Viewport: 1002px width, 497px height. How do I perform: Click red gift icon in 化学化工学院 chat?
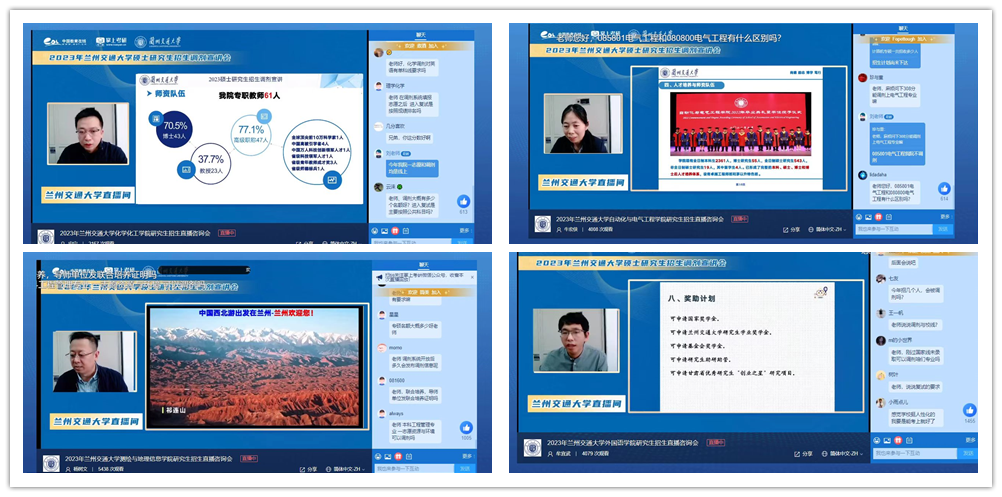pyautogui.click(x=397, y=230)
